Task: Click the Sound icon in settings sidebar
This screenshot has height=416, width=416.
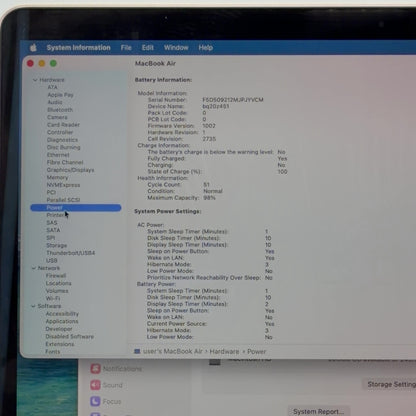Action: [95, 385]
